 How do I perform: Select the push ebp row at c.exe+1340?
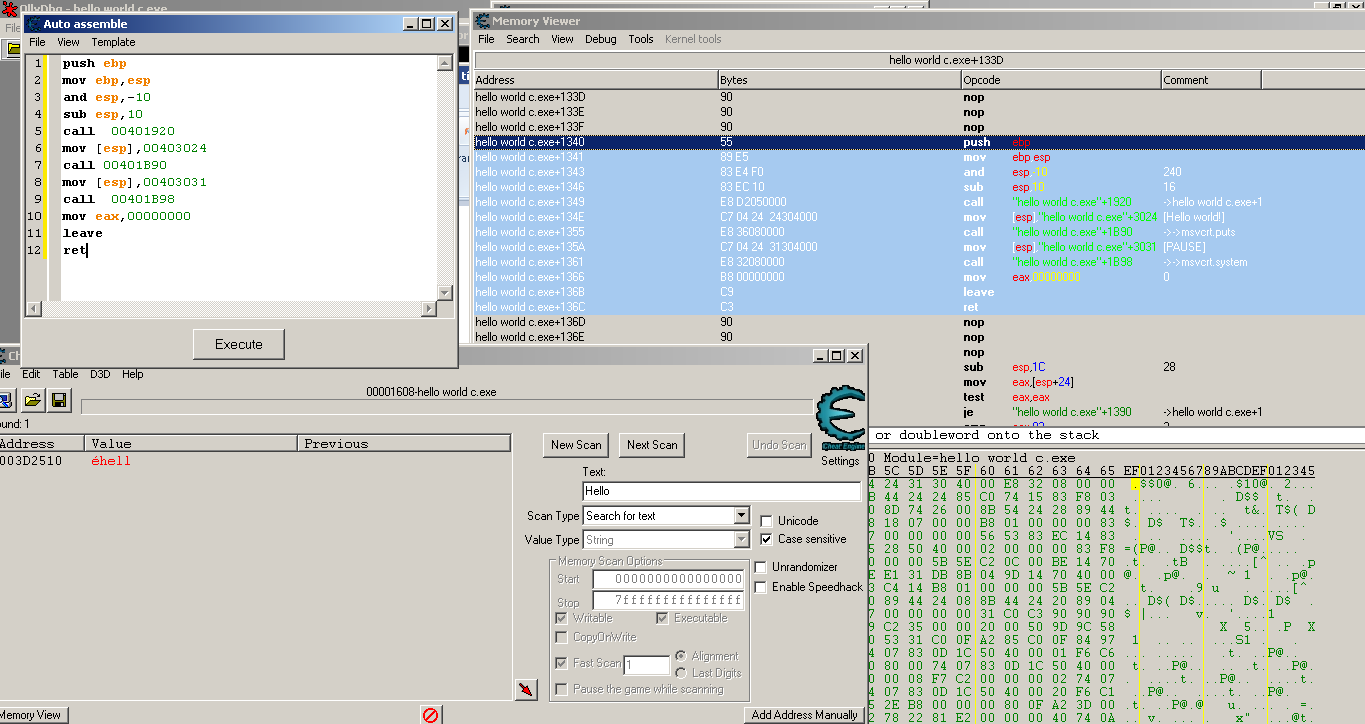tap(918, 142)
